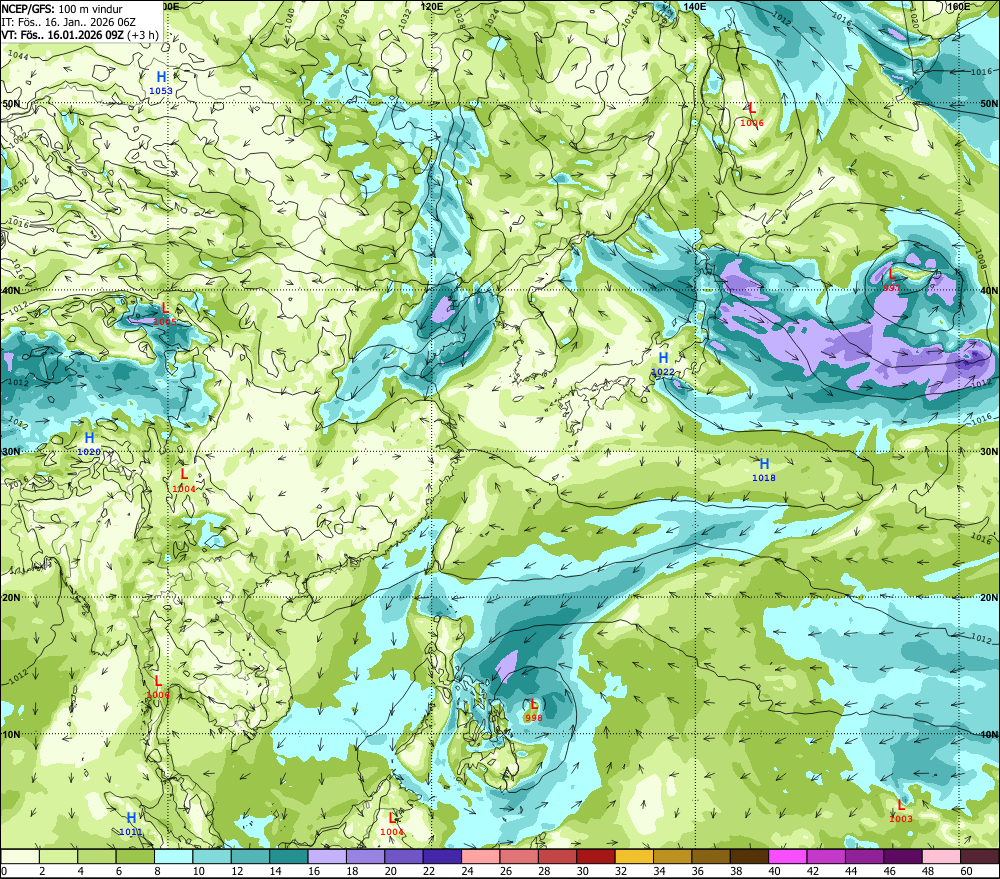Click the L 997 low pressure marker
This screenshot has width=1000, height=879.
(x=892, y=280)
